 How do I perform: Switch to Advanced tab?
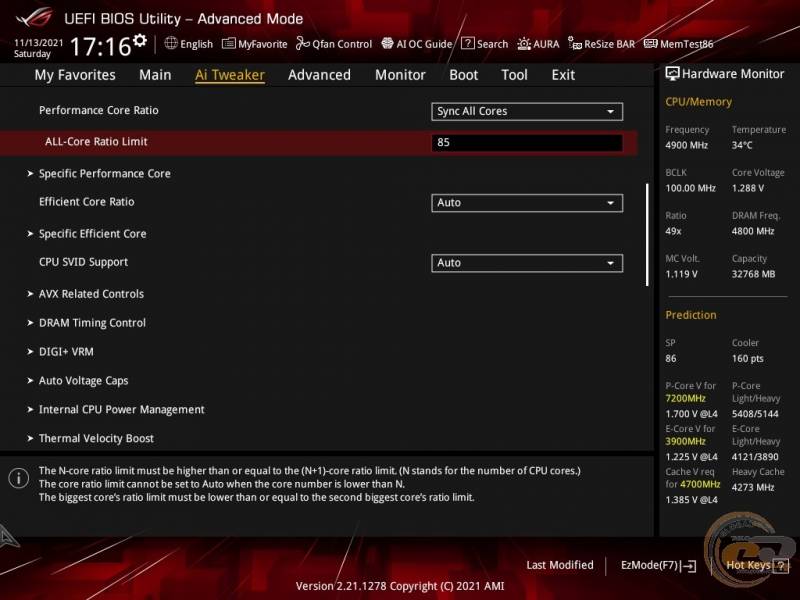[x=319, y=75]
